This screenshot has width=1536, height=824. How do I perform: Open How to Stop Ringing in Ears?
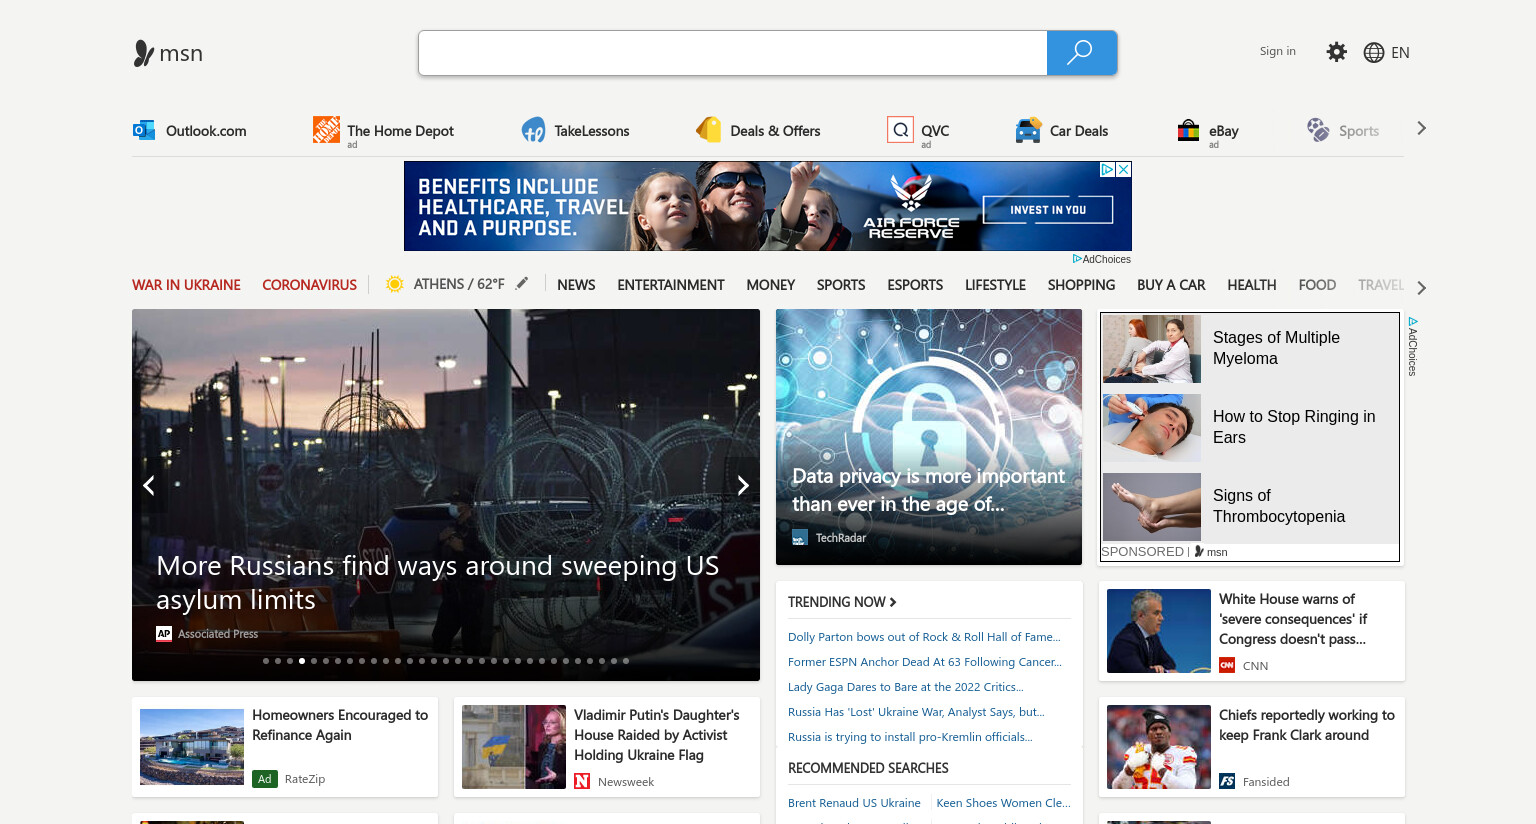tap(1294, 427)
